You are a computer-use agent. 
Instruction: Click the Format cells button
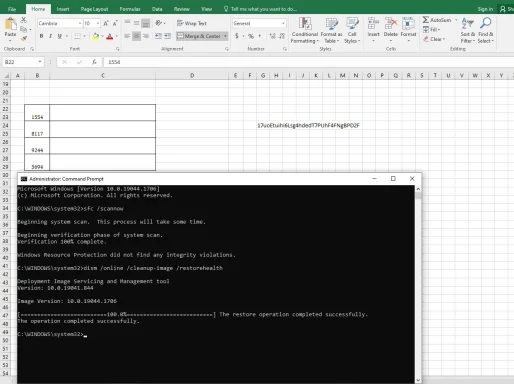[408, 30]
